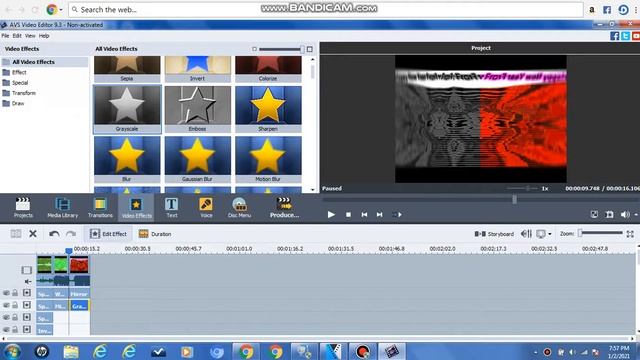Start playback in the preview
Image resolution: width=640 pixels, height=360 pixels.
[x=331, y=214]
